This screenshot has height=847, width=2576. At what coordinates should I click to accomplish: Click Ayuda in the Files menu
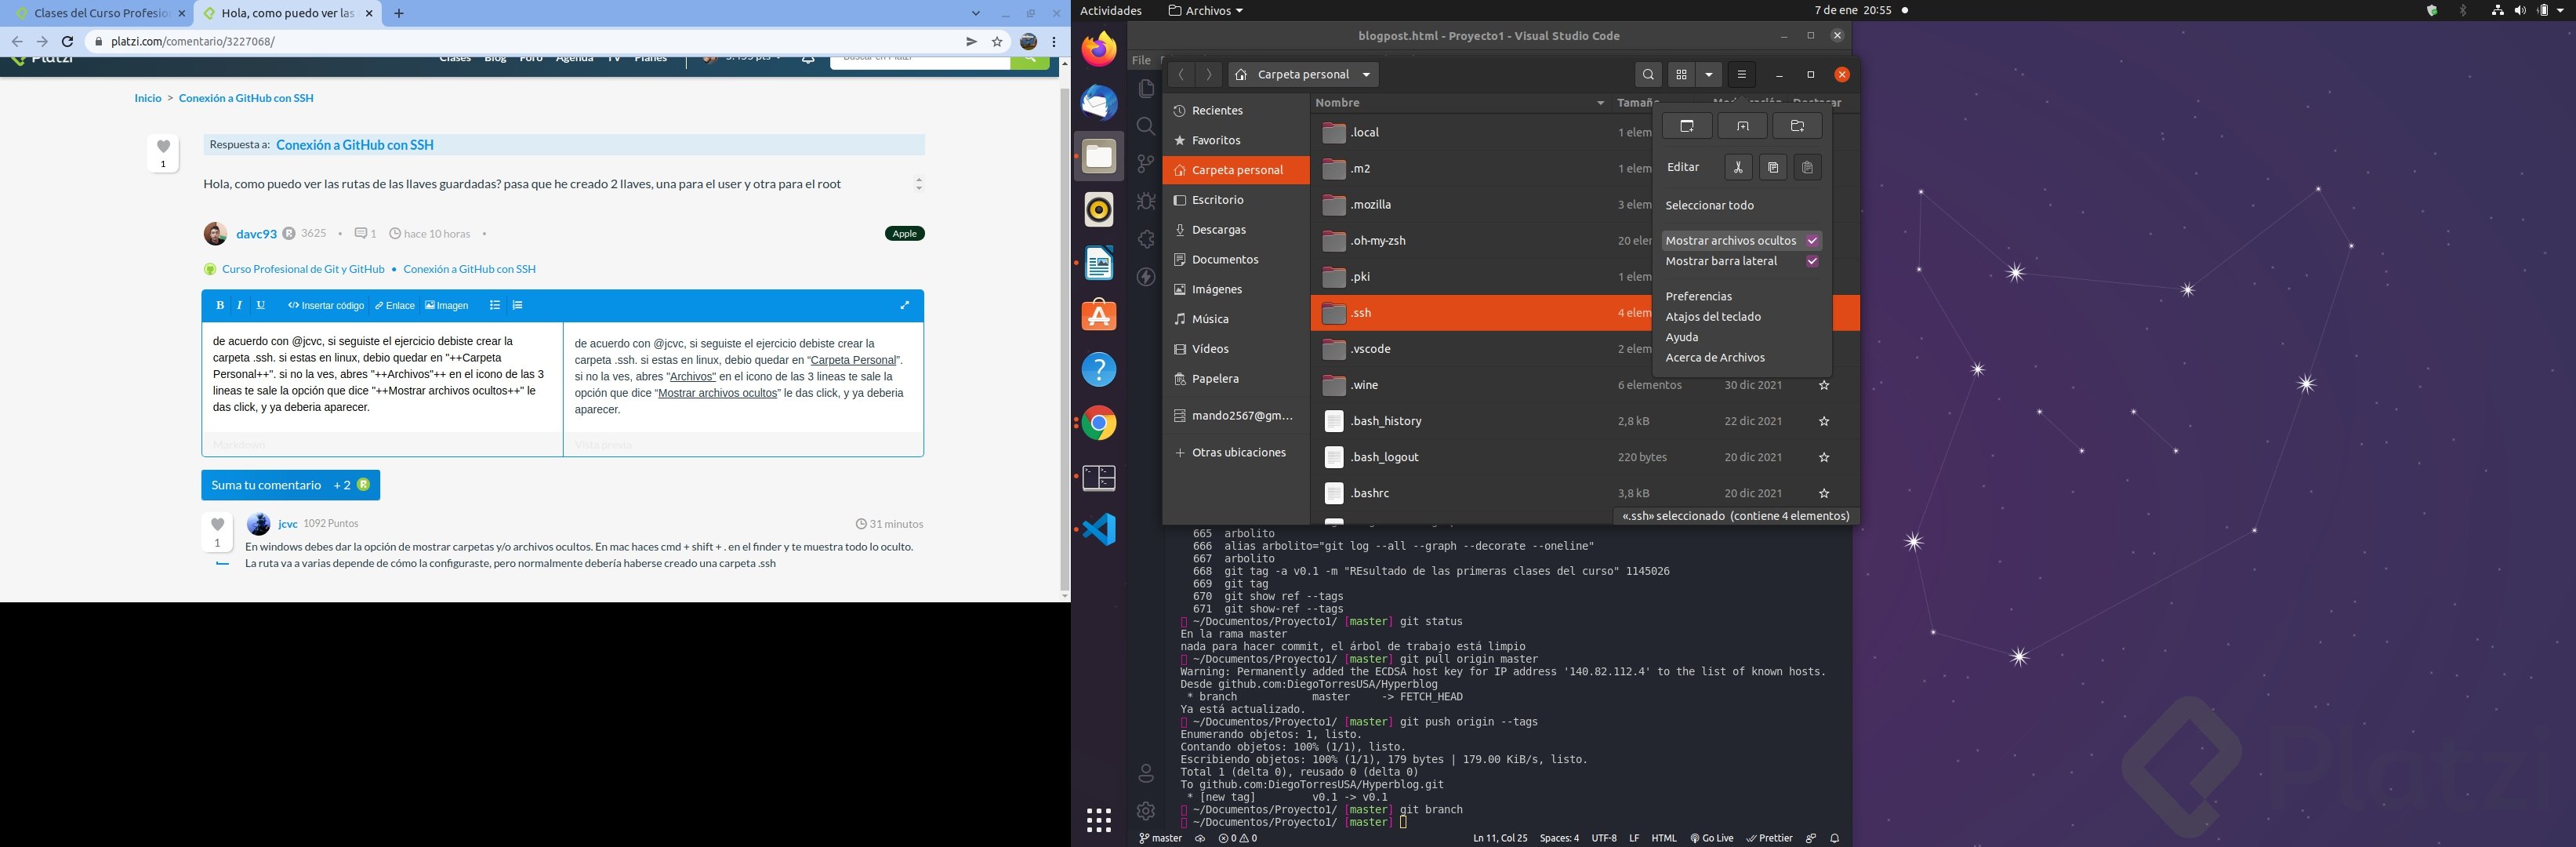(x=1682, y=338)
